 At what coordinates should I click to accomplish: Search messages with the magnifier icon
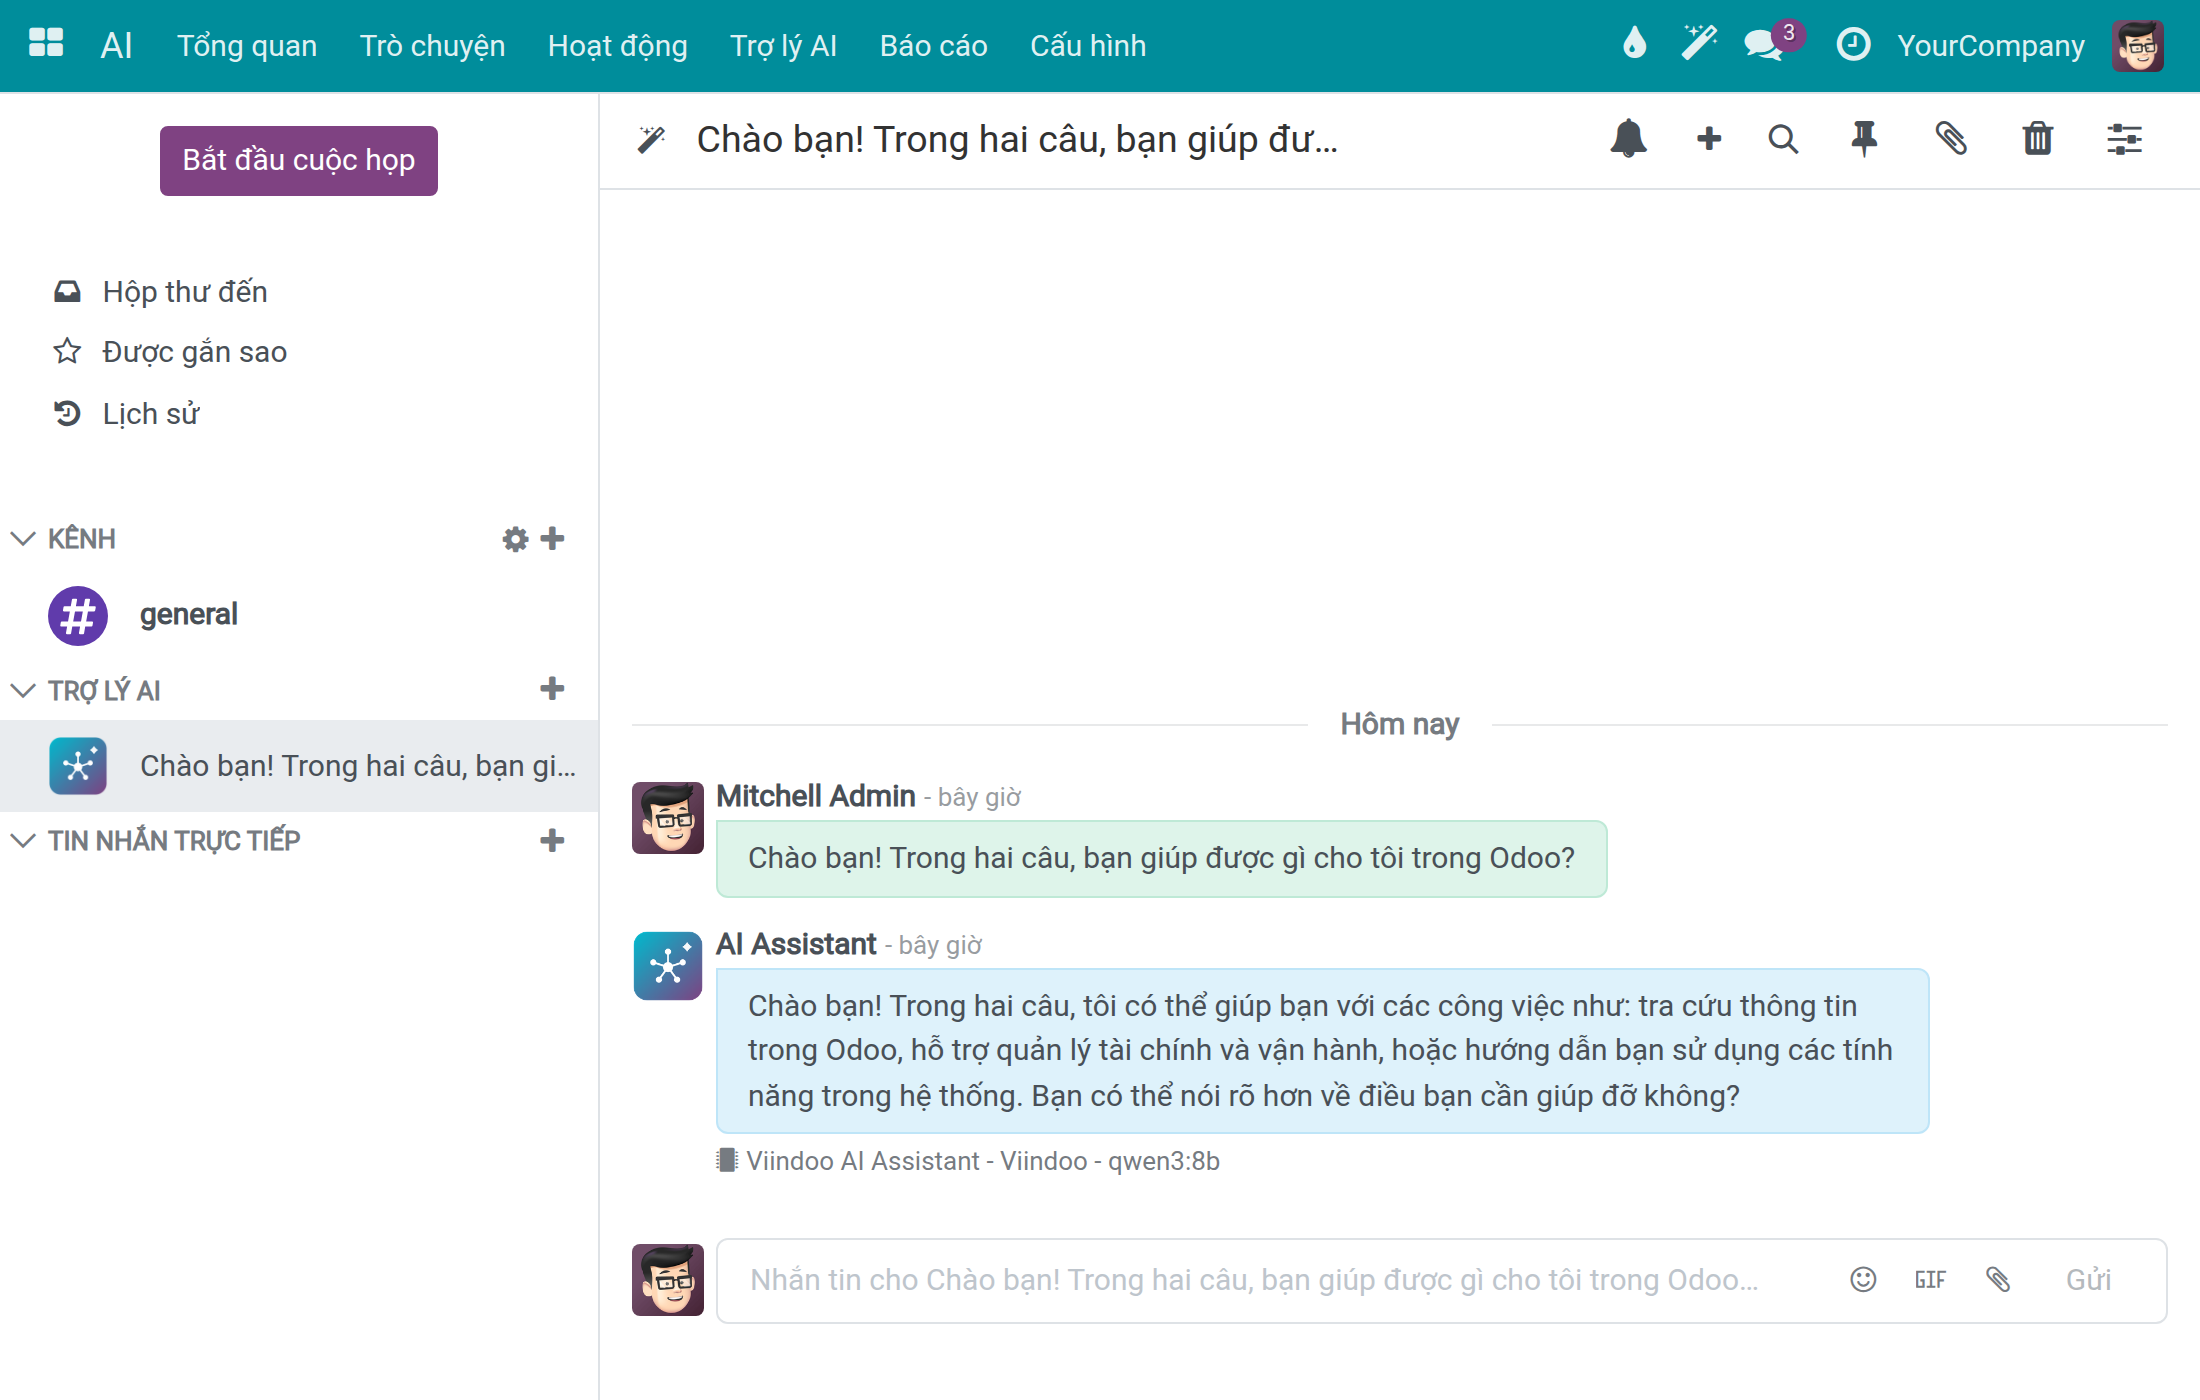pos(1783,139)
